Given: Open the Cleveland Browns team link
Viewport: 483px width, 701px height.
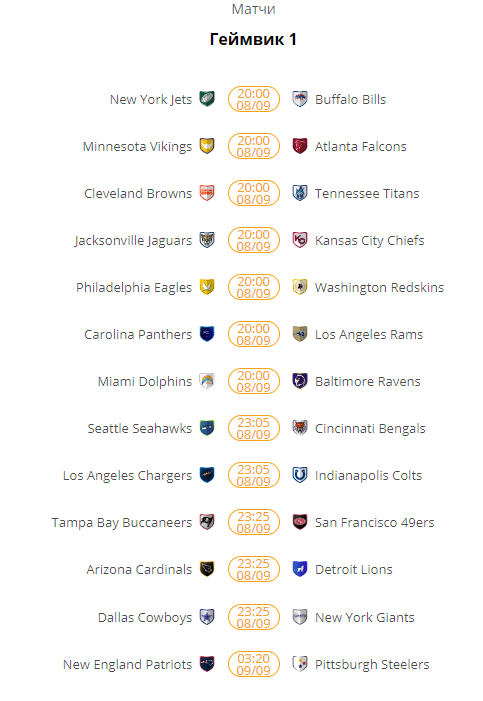Looking at the screenshot, I should pyautogui.click(x=138, y=193).
